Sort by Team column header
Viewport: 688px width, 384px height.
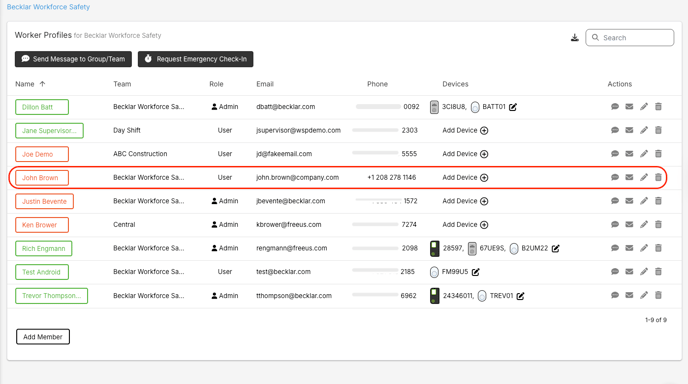coord(122,84)
